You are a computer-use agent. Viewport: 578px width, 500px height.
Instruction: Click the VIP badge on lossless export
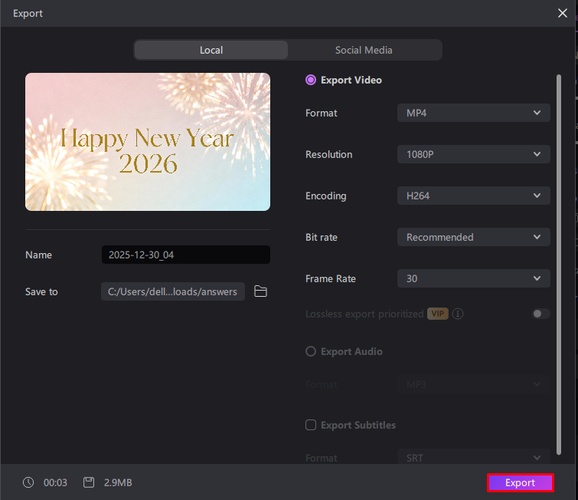point(438,314)
